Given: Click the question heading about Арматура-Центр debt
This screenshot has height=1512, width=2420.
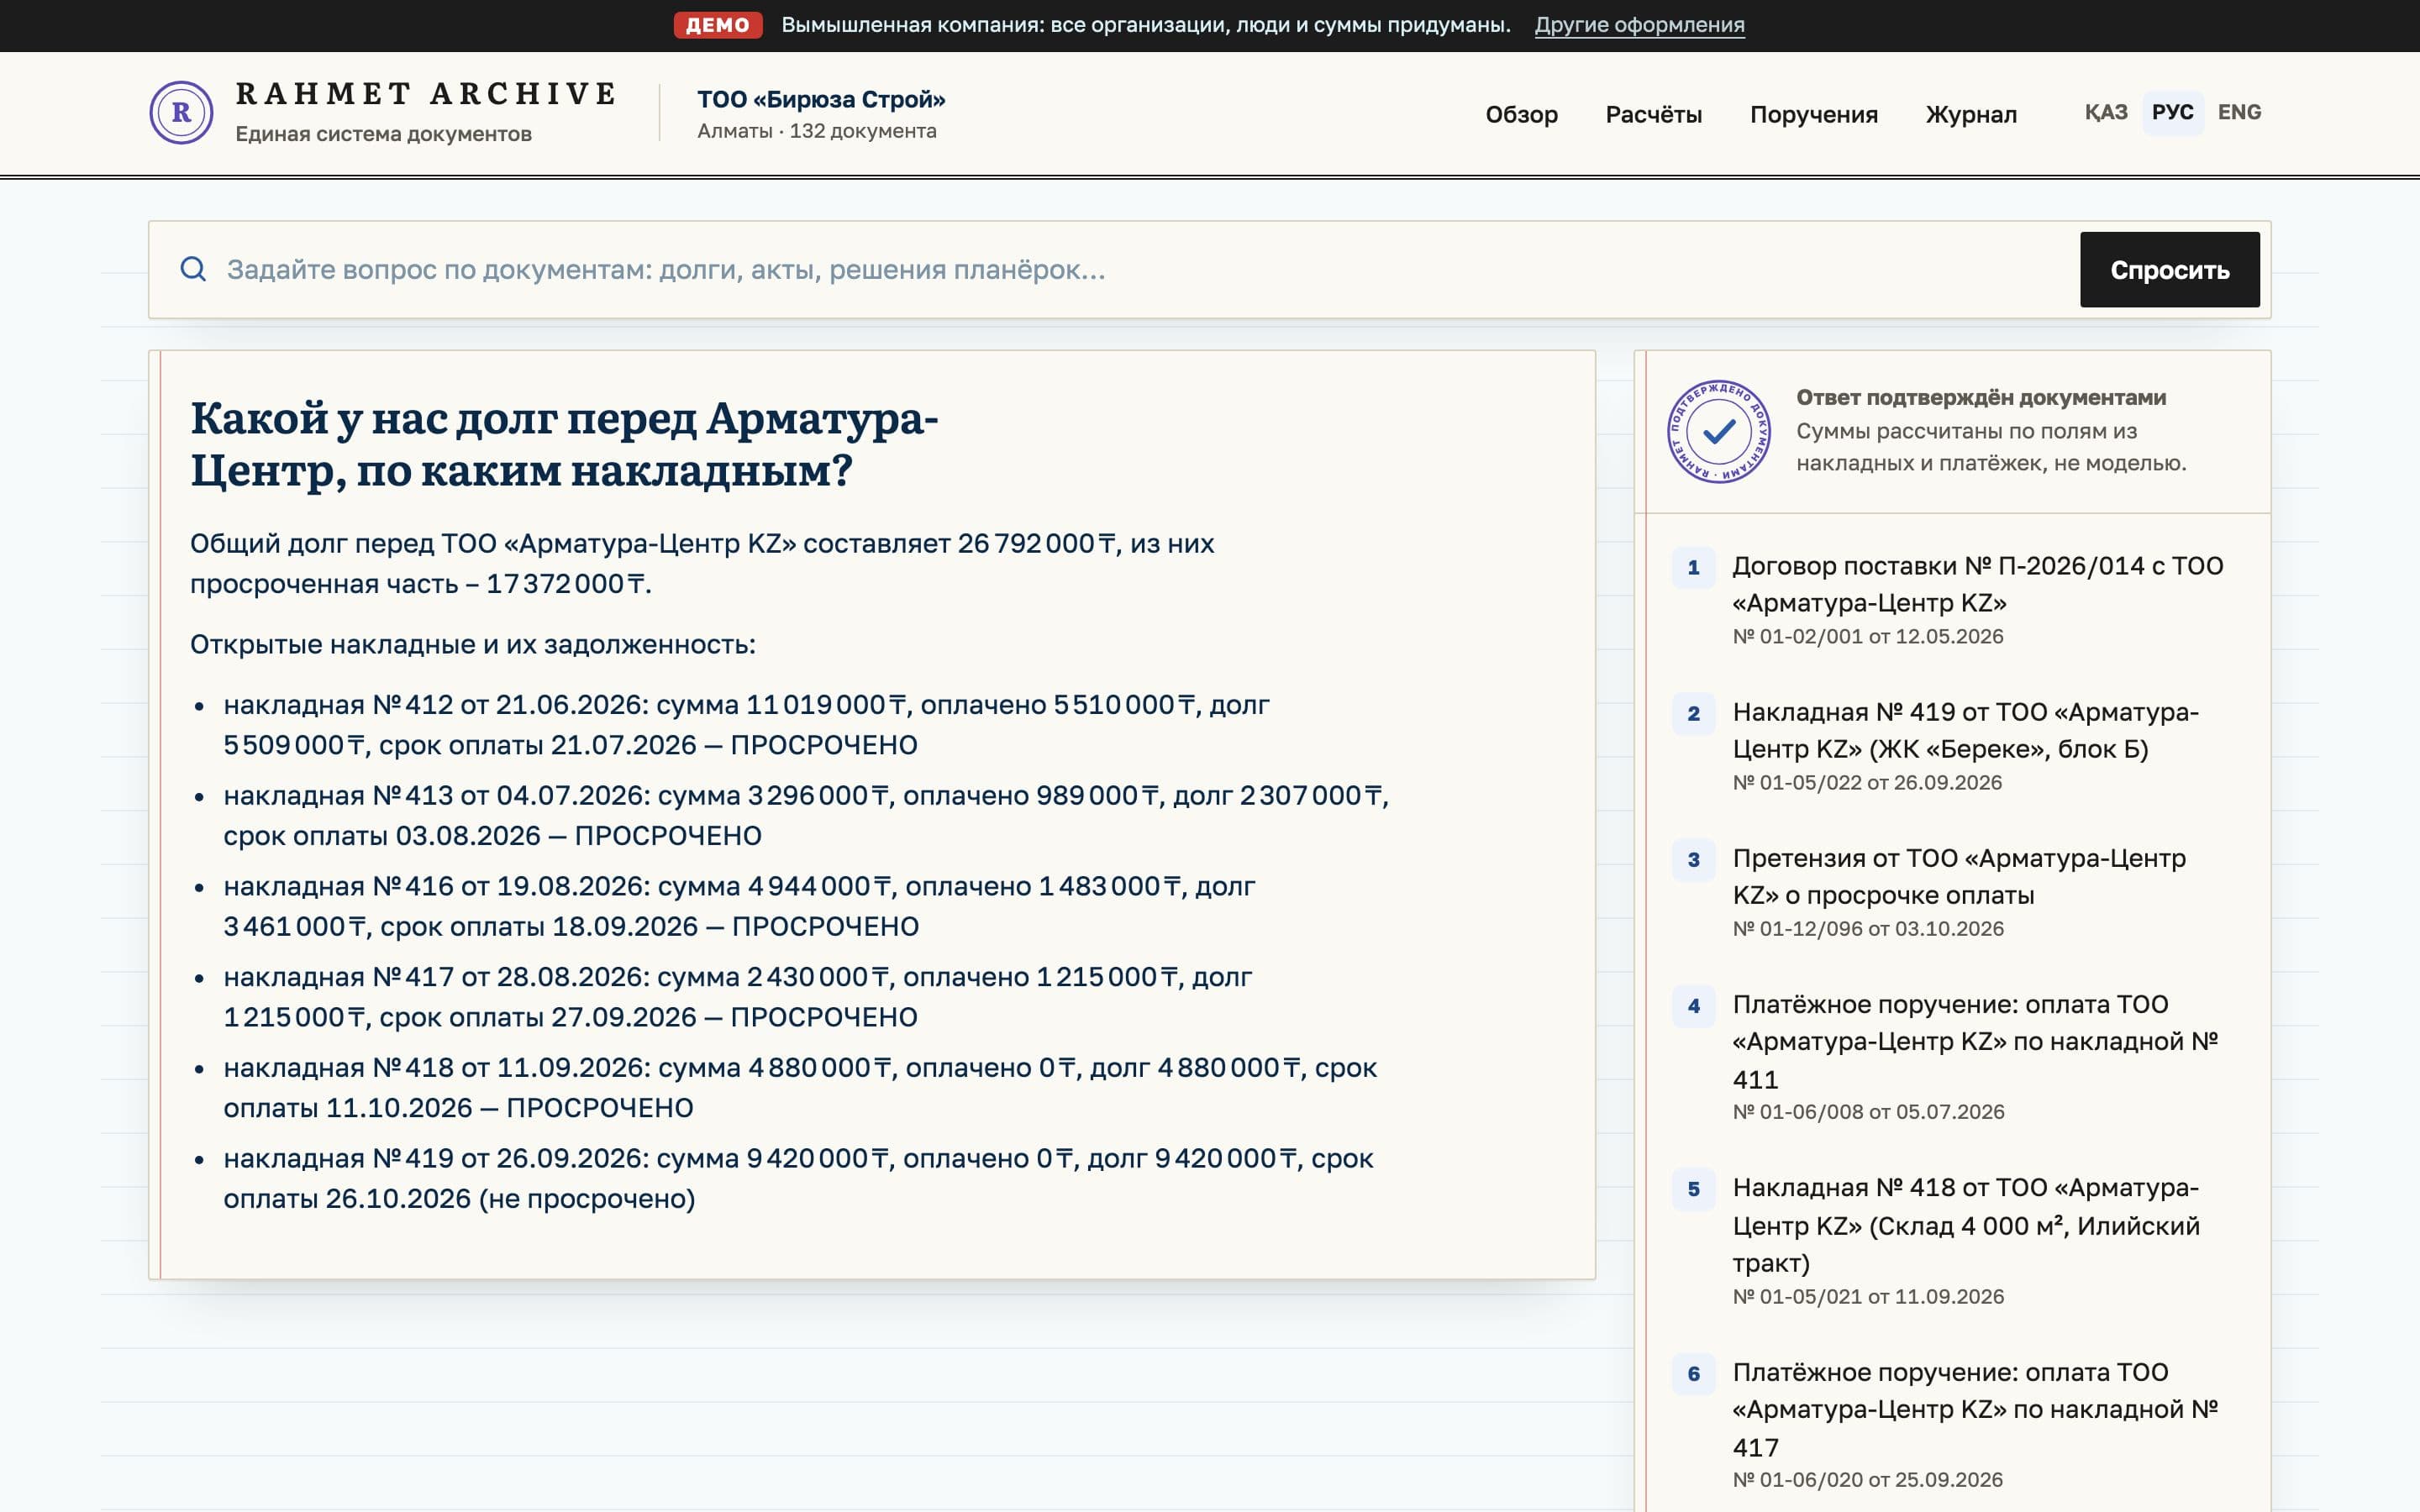Looking at the screenshot, I should 564,444.
